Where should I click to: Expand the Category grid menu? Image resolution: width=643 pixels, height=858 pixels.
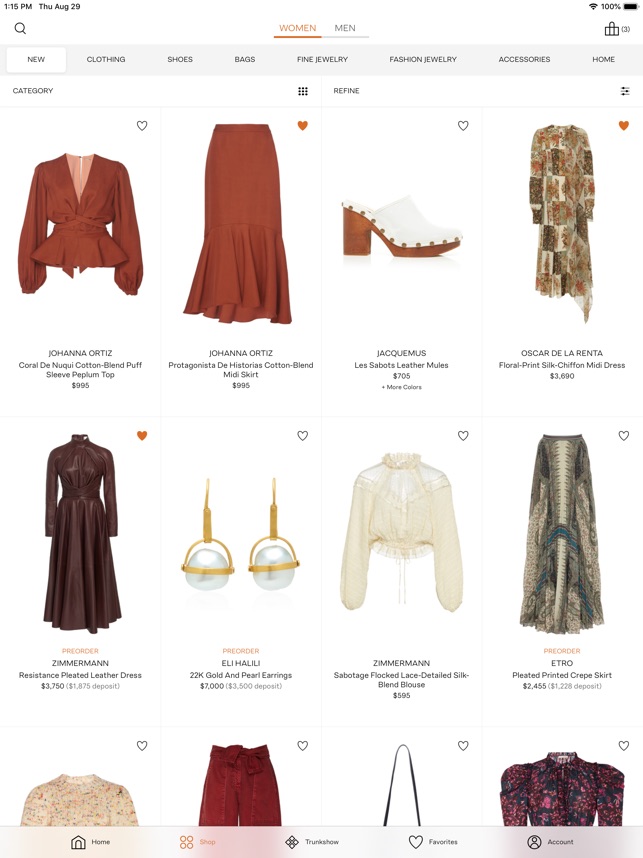coord(303,91)
